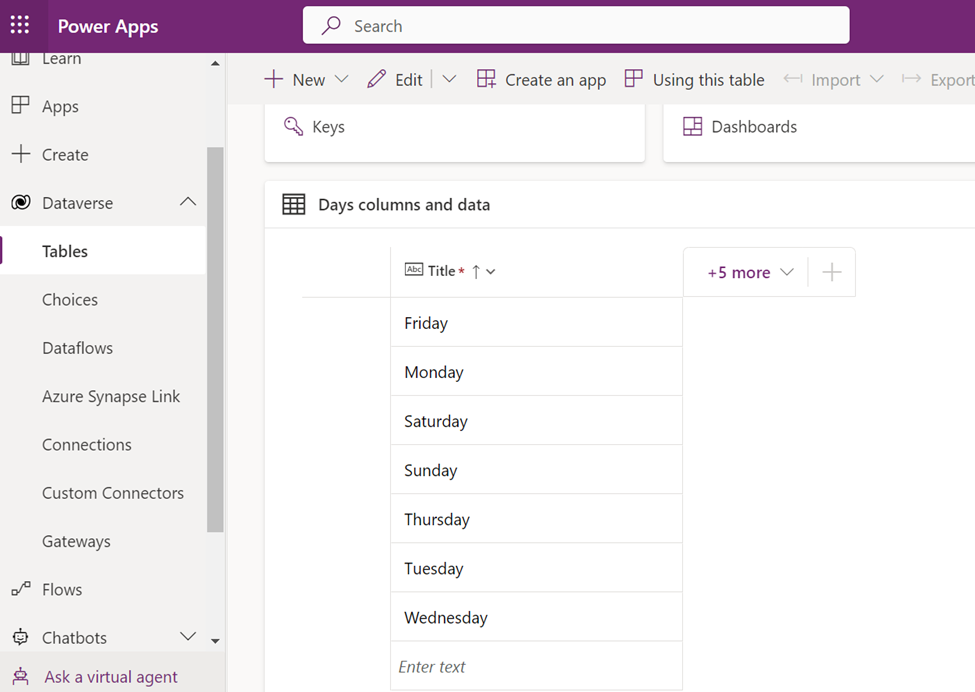
Task: Click the Apps grid icon in sidebar
Action: (x=21, y=105)
